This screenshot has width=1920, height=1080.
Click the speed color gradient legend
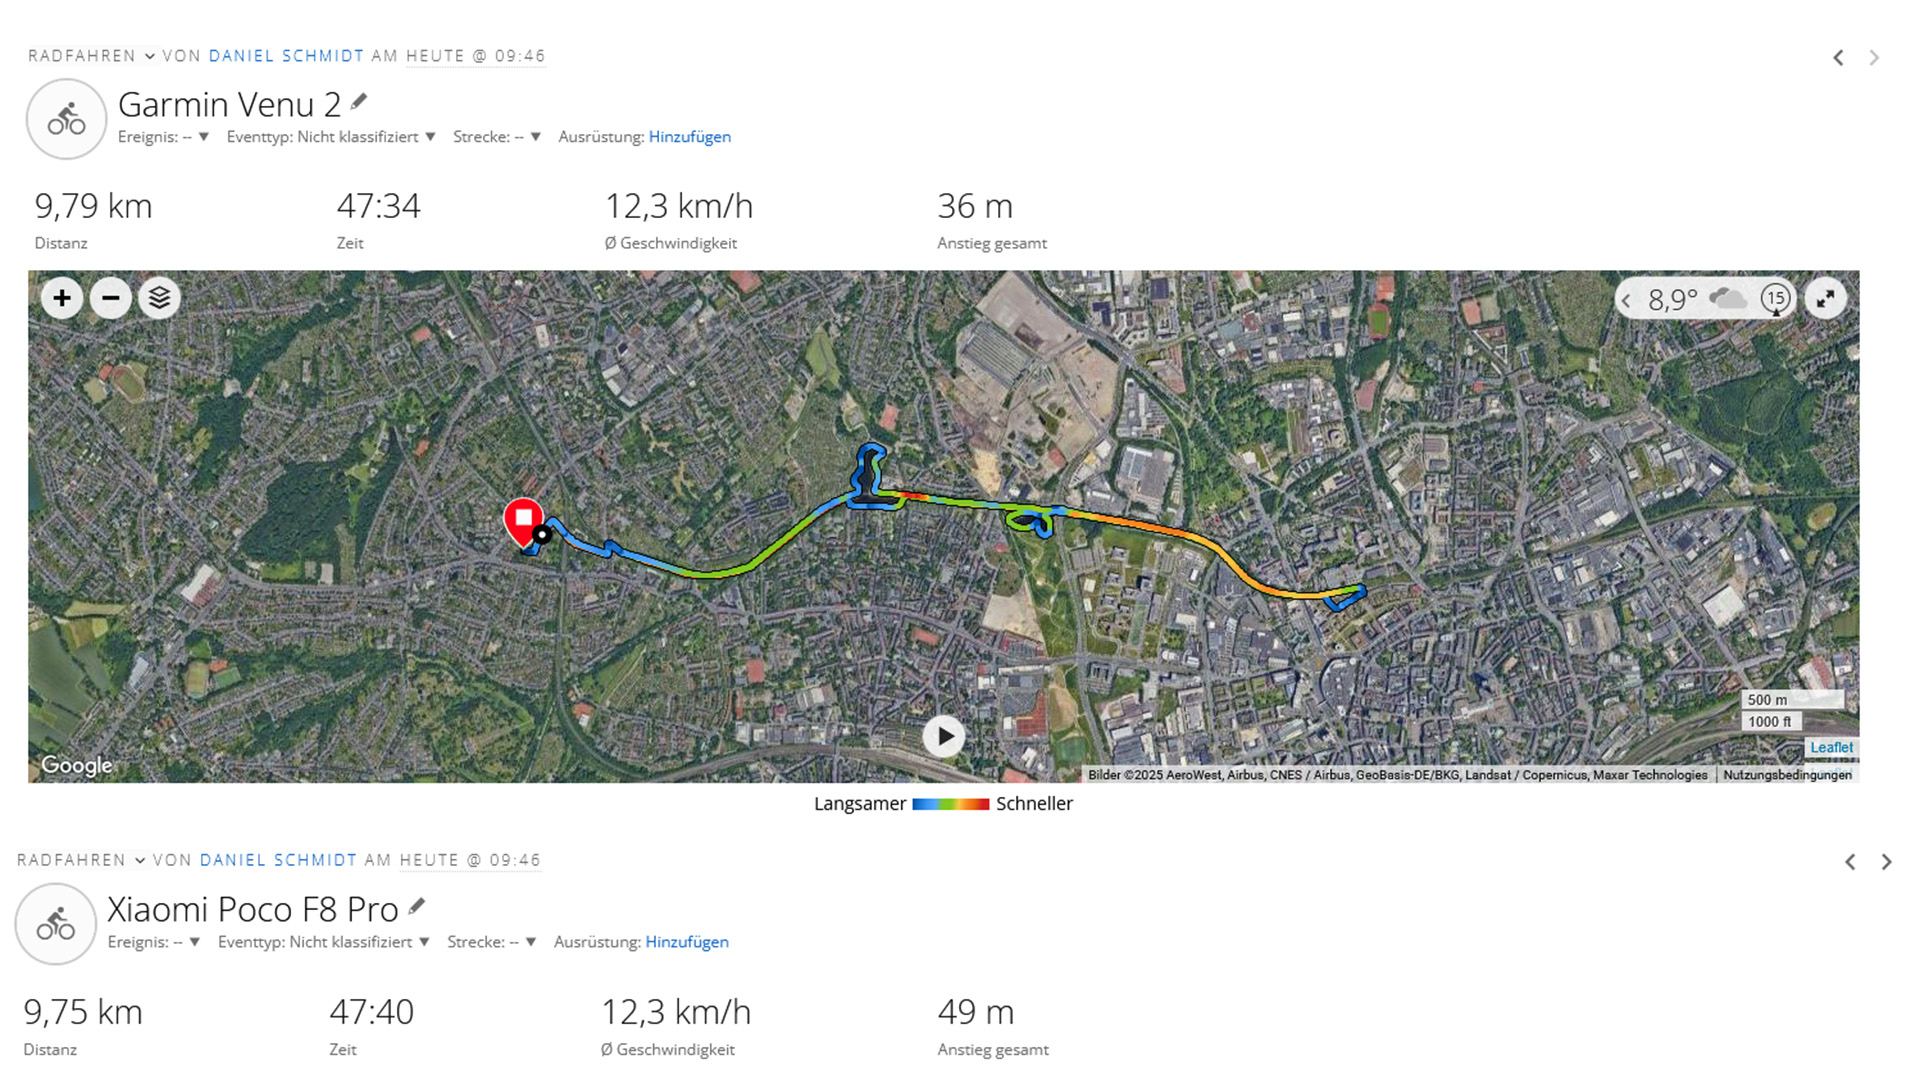click(x=950, y=804)
